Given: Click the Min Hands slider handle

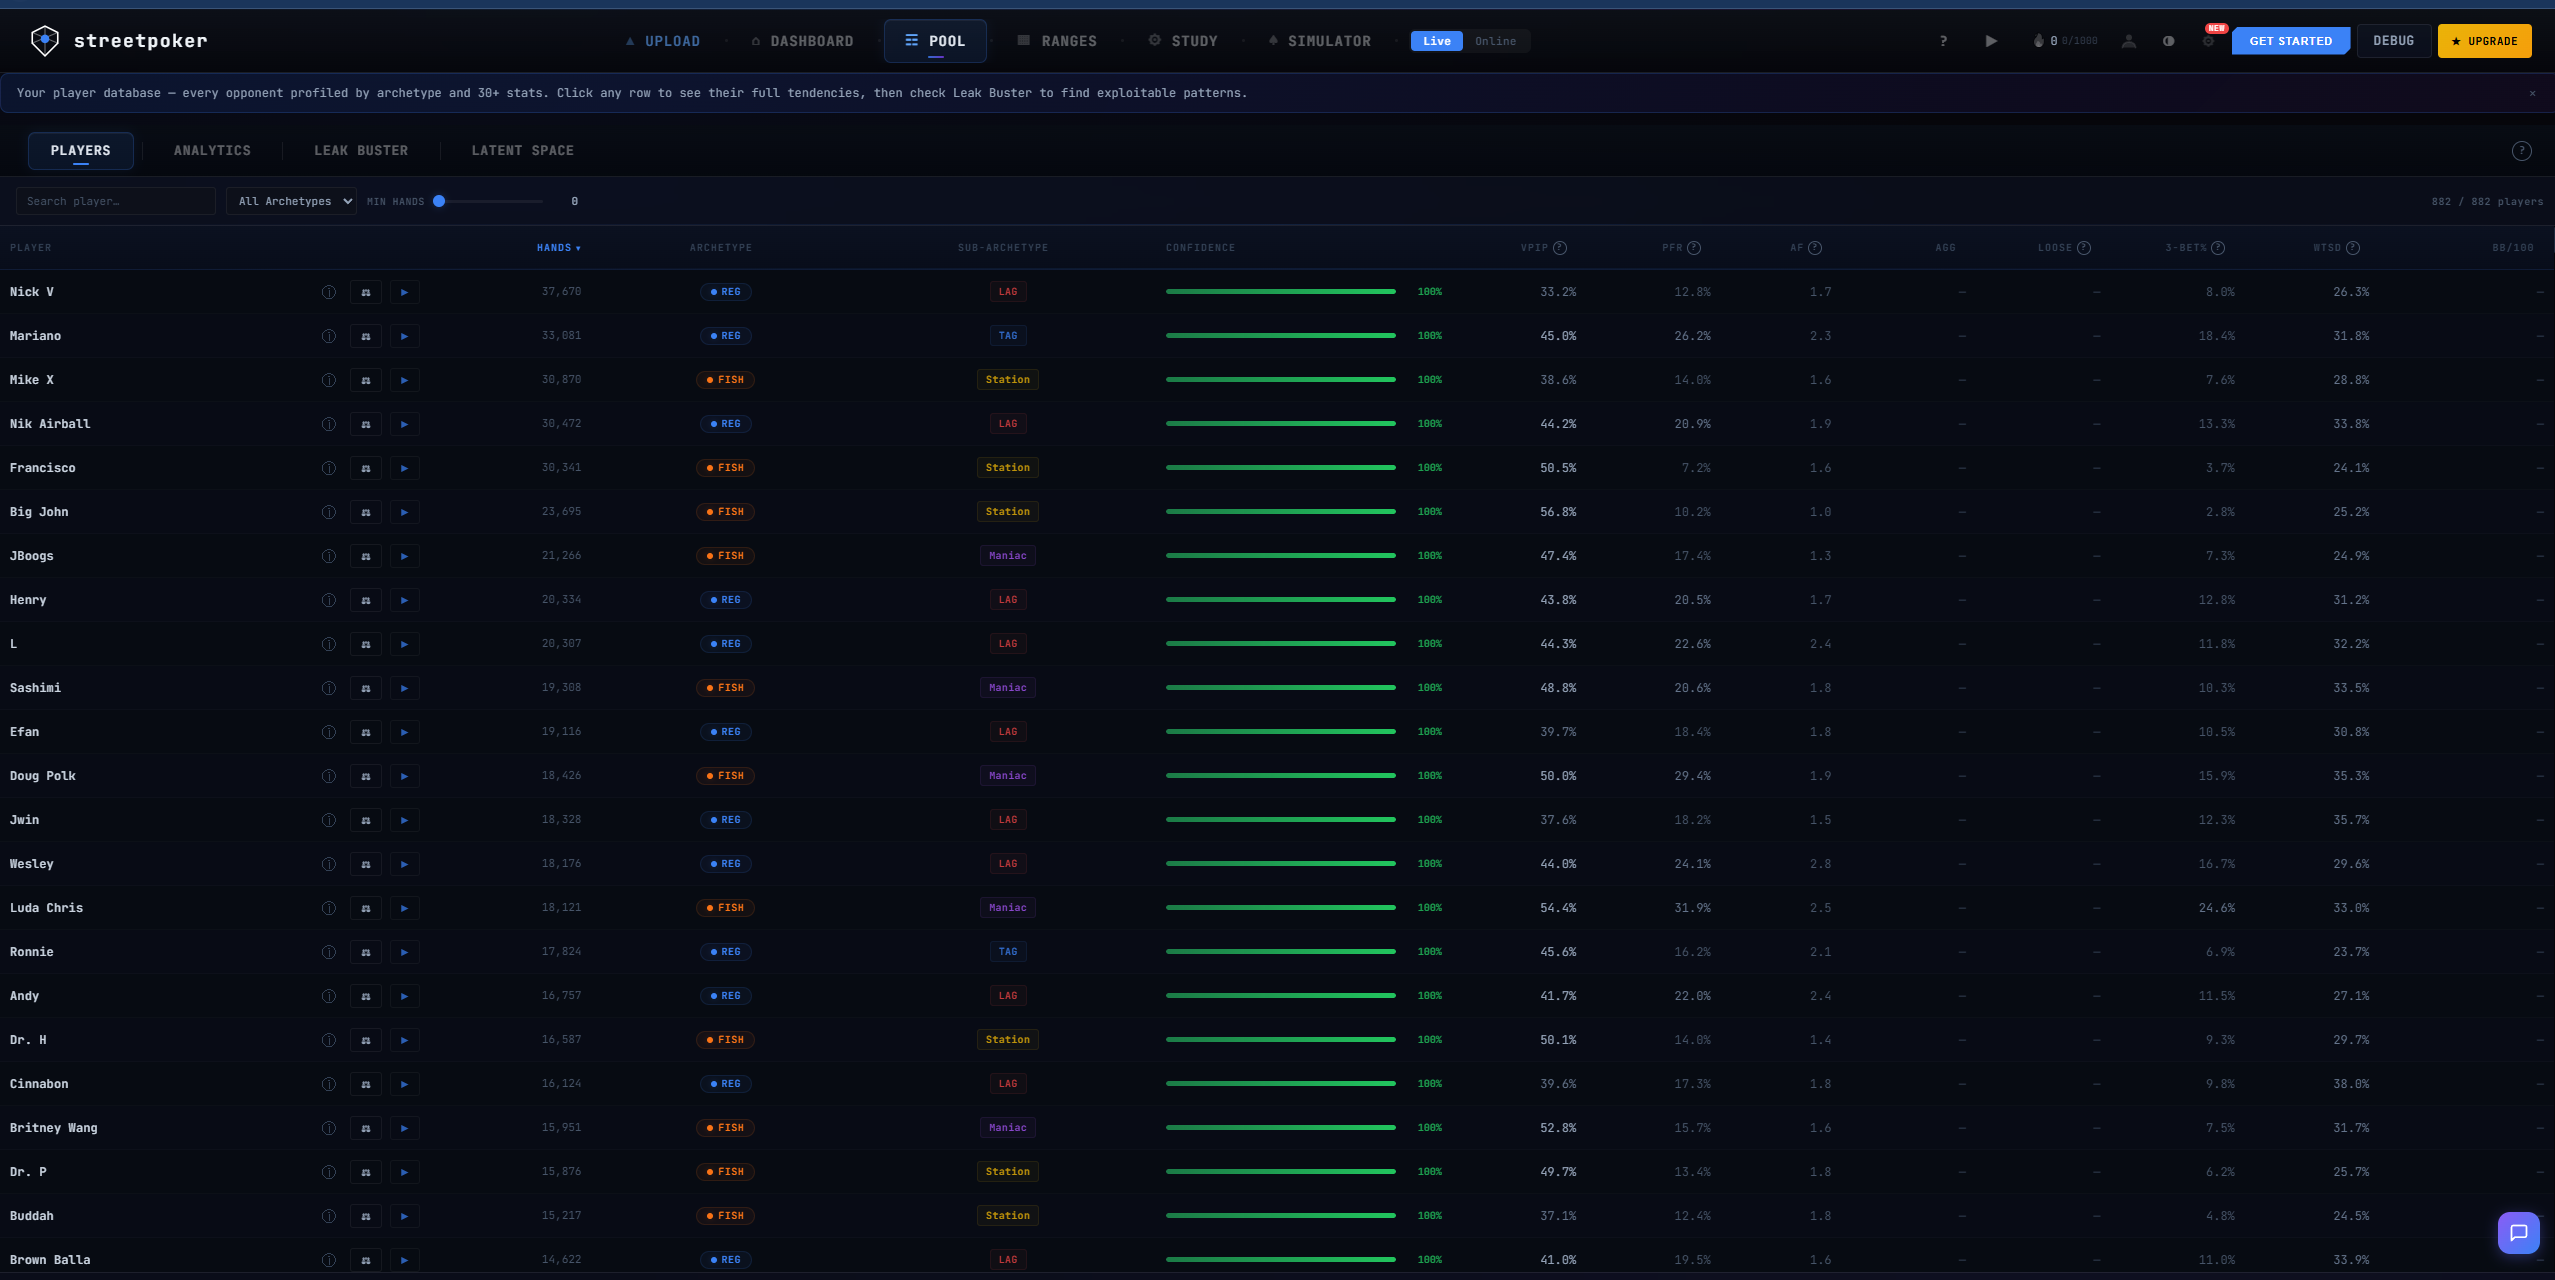Looking at the screenshot, I should tap(439, 201).
